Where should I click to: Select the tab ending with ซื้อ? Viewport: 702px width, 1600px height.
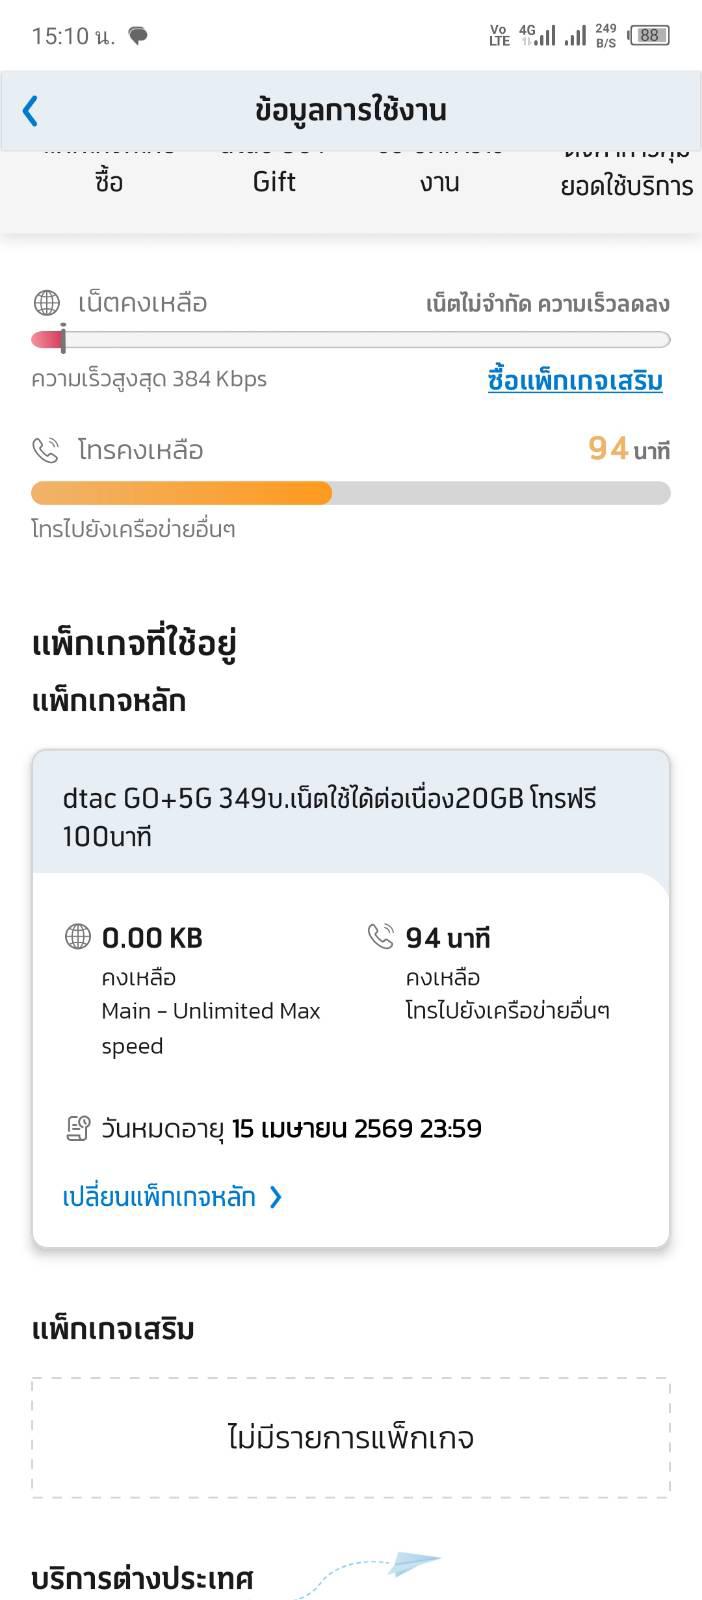point(109,180)
